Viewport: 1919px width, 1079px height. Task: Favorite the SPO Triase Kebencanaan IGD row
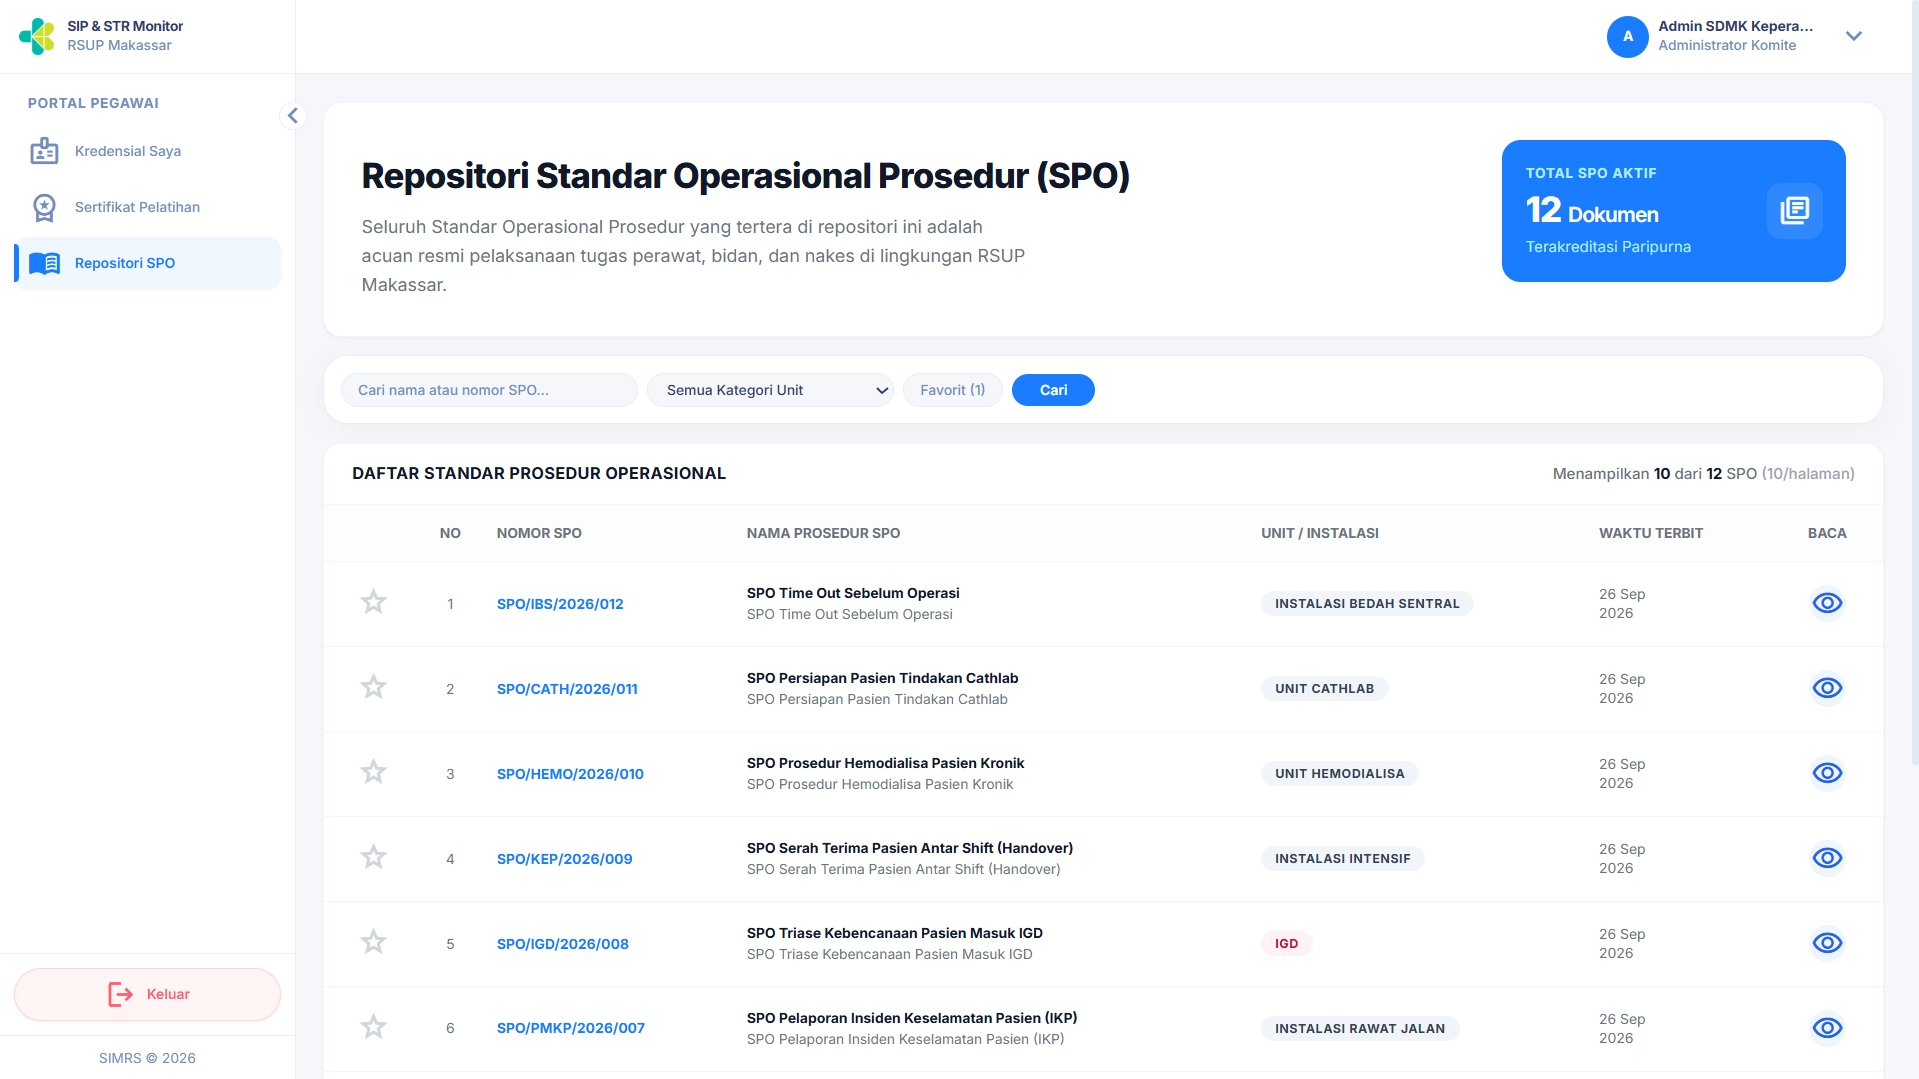click(373, 942)
